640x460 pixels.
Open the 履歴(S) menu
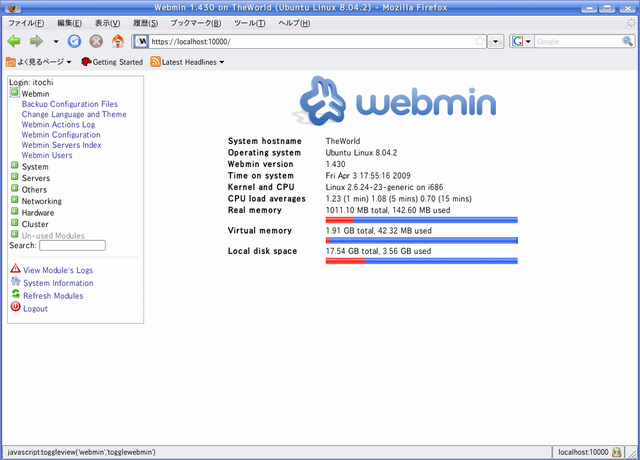coord(145,23)
